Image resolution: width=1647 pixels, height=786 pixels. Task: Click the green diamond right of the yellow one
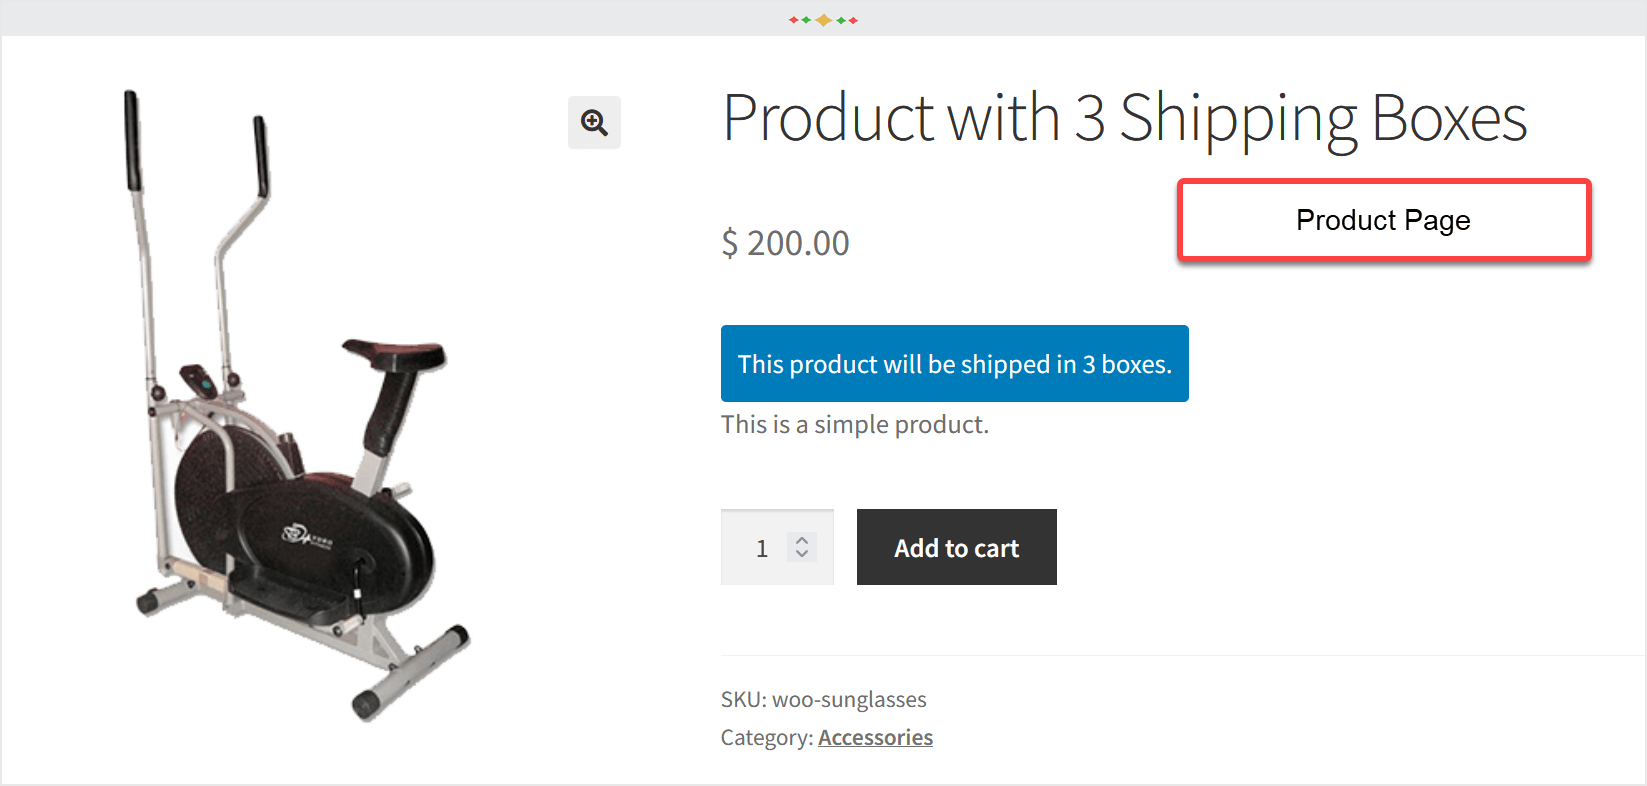[x=841, y=19]
